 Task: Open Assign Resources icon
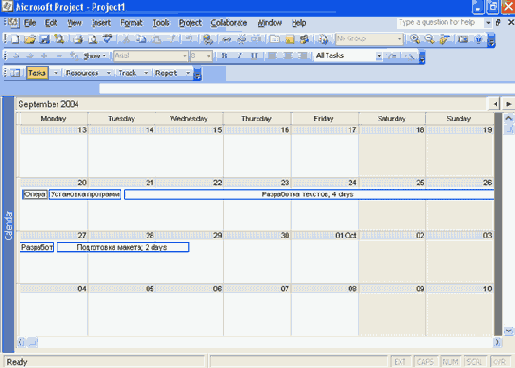tap(304, 39)
